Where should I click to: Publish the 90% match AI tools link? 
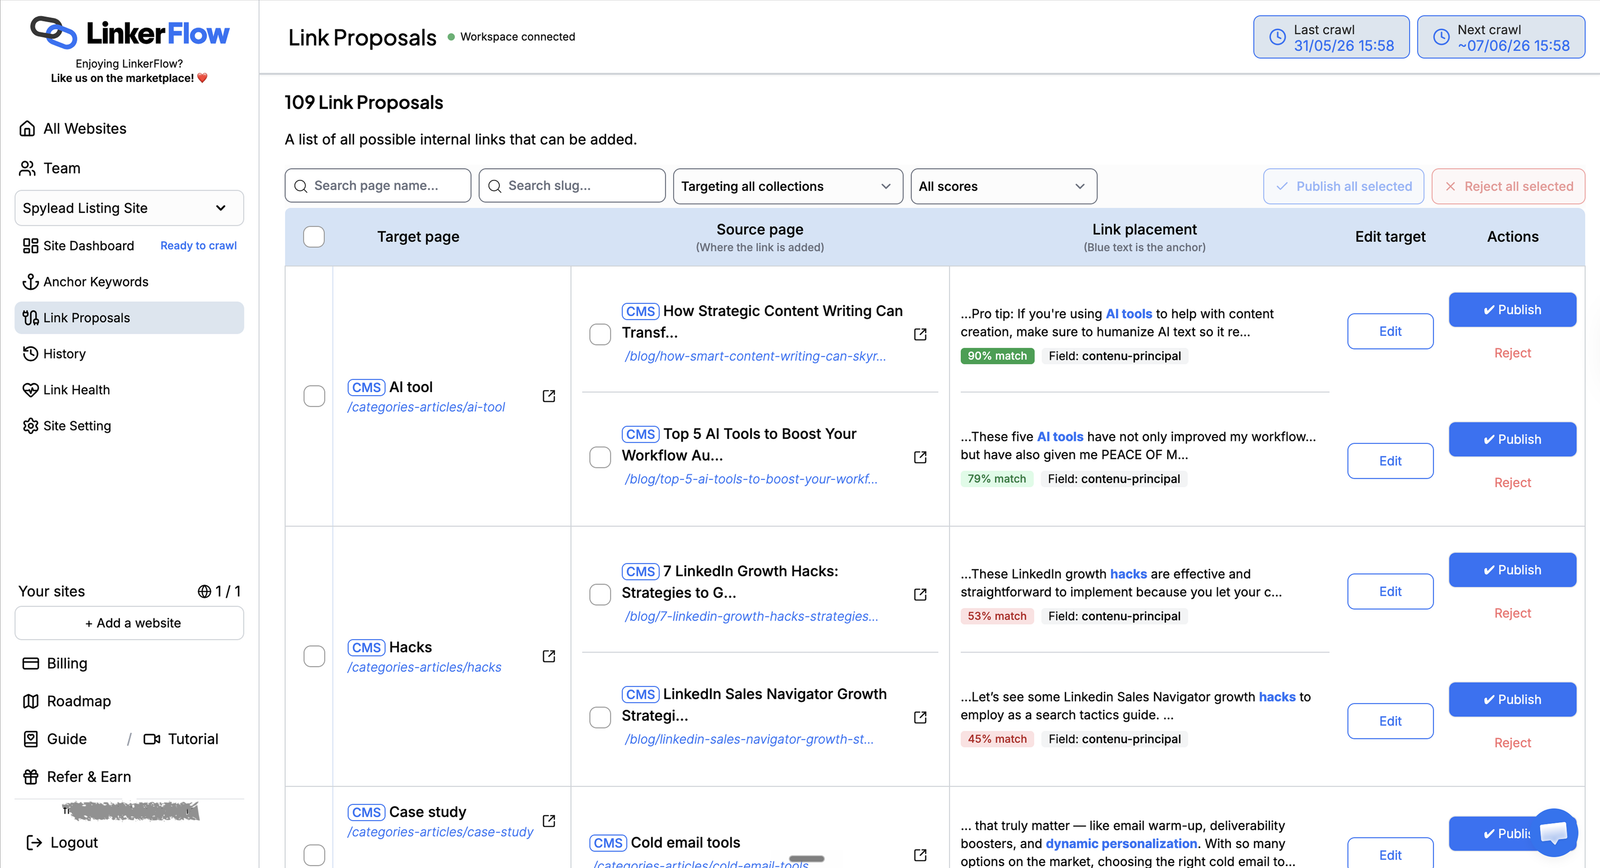[1513, 310]
